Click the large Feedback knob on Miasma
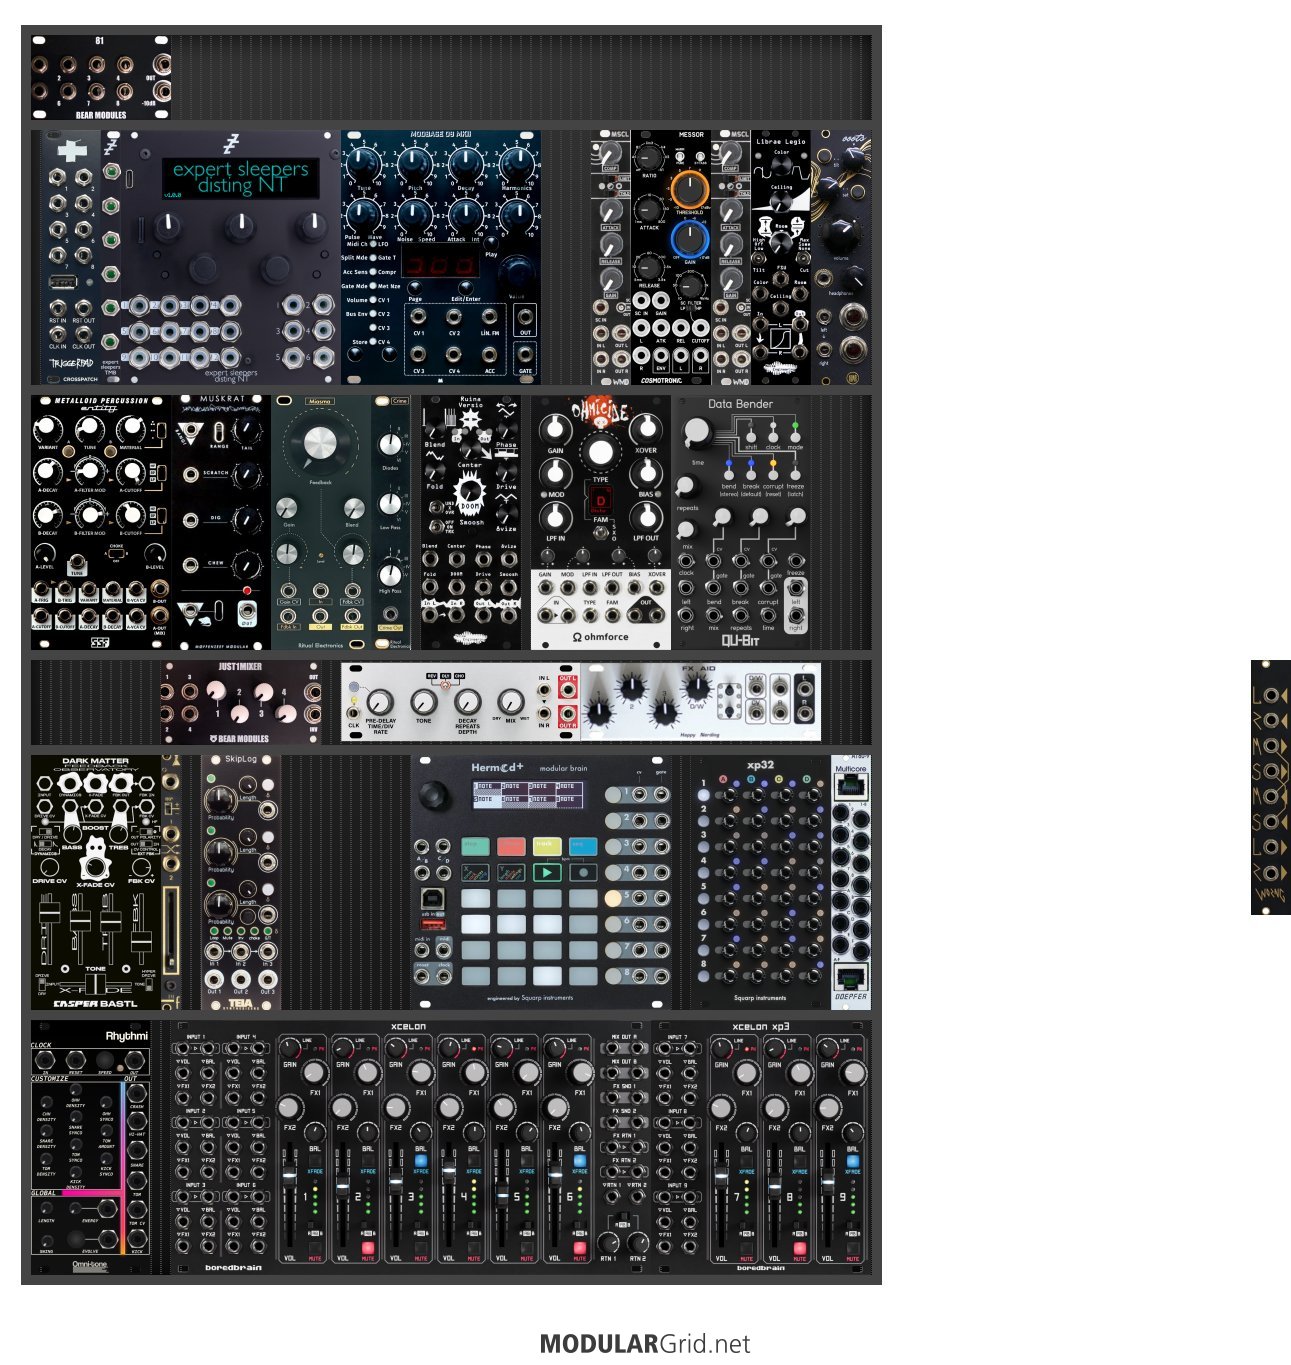 (320, 444)
